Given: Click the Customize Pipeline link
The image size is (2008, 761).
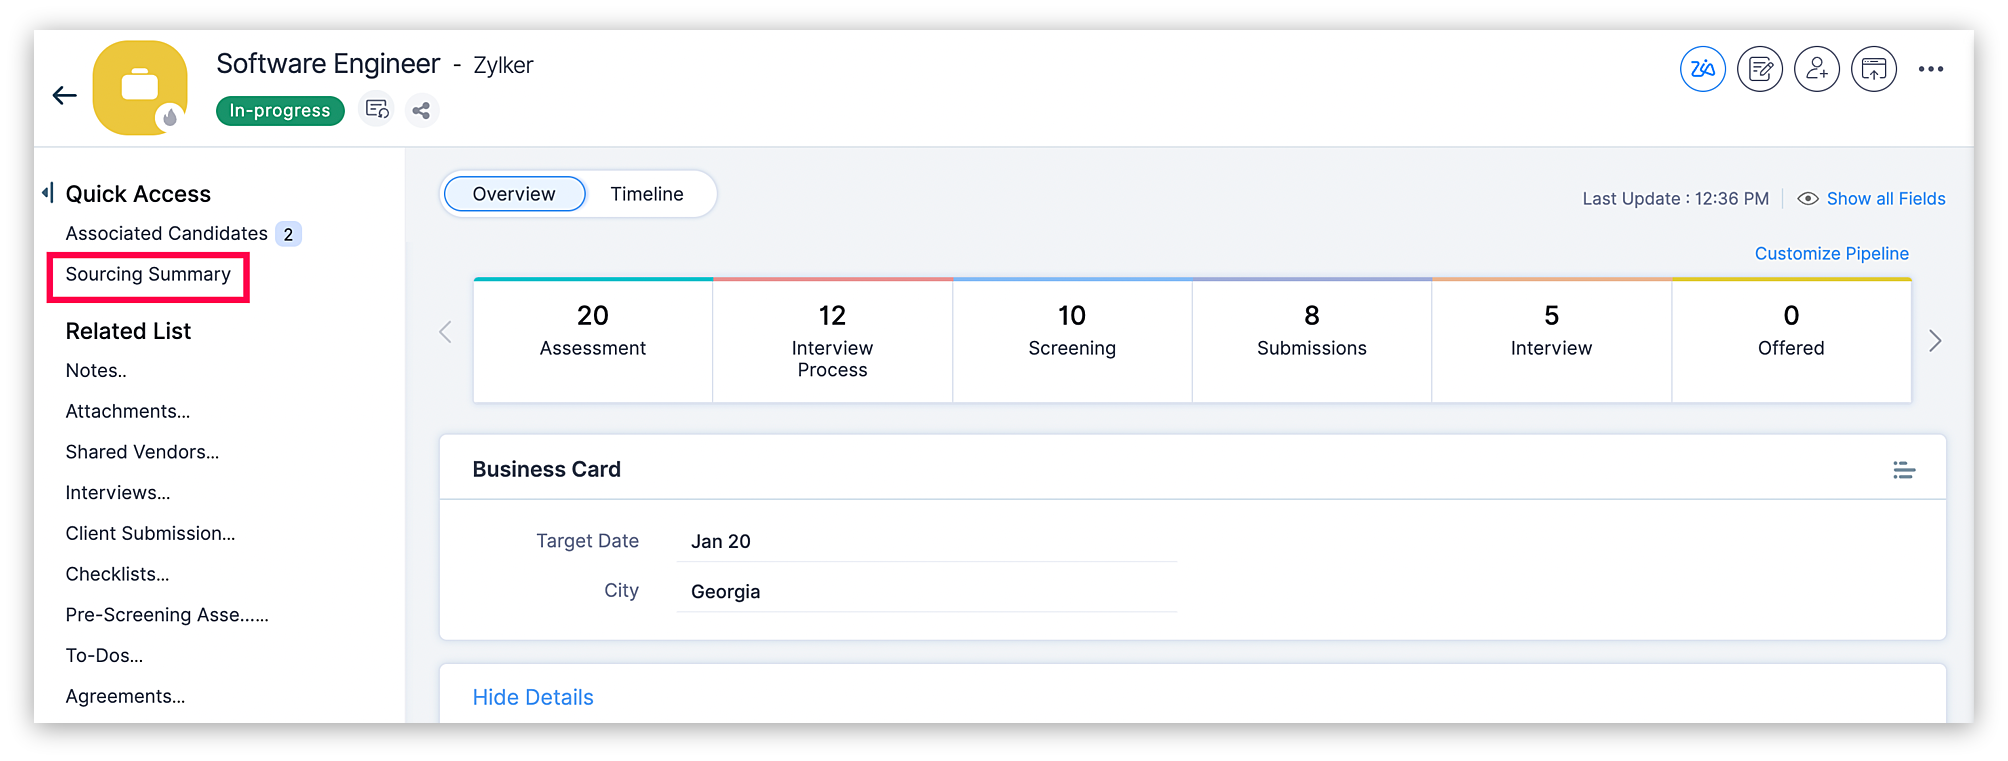Looking at the screenshot, I should coord(1831,254).
